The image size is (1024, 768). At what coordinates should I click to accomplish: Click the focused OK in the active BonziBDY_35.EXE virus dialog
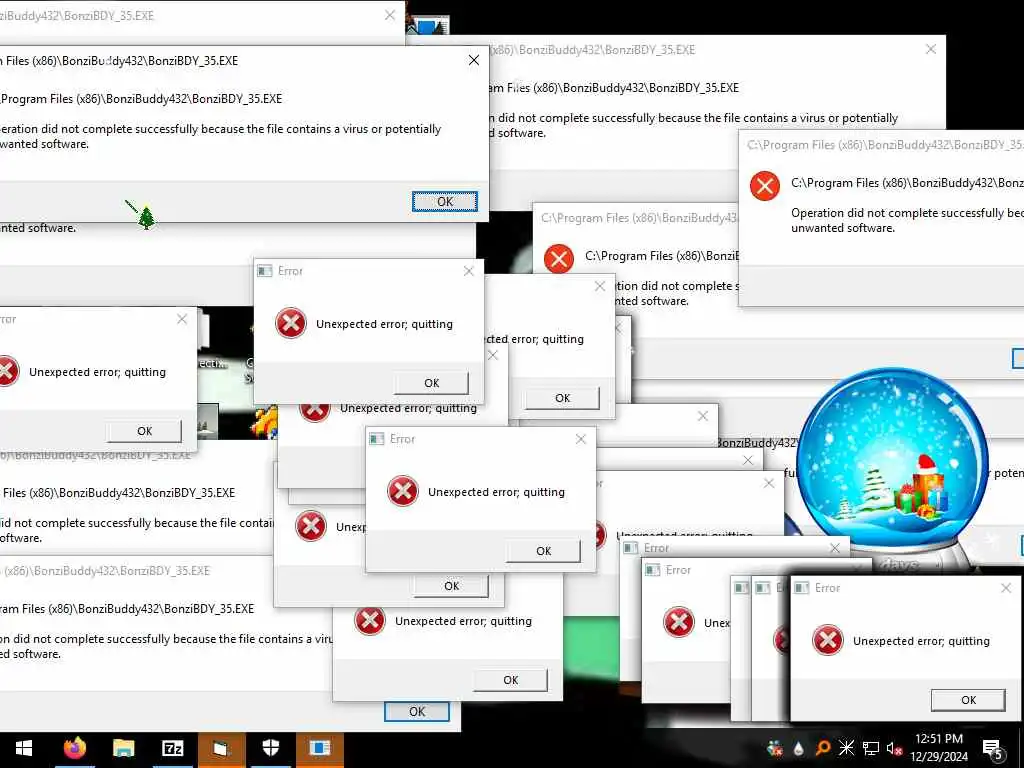(x=445, y=202)
